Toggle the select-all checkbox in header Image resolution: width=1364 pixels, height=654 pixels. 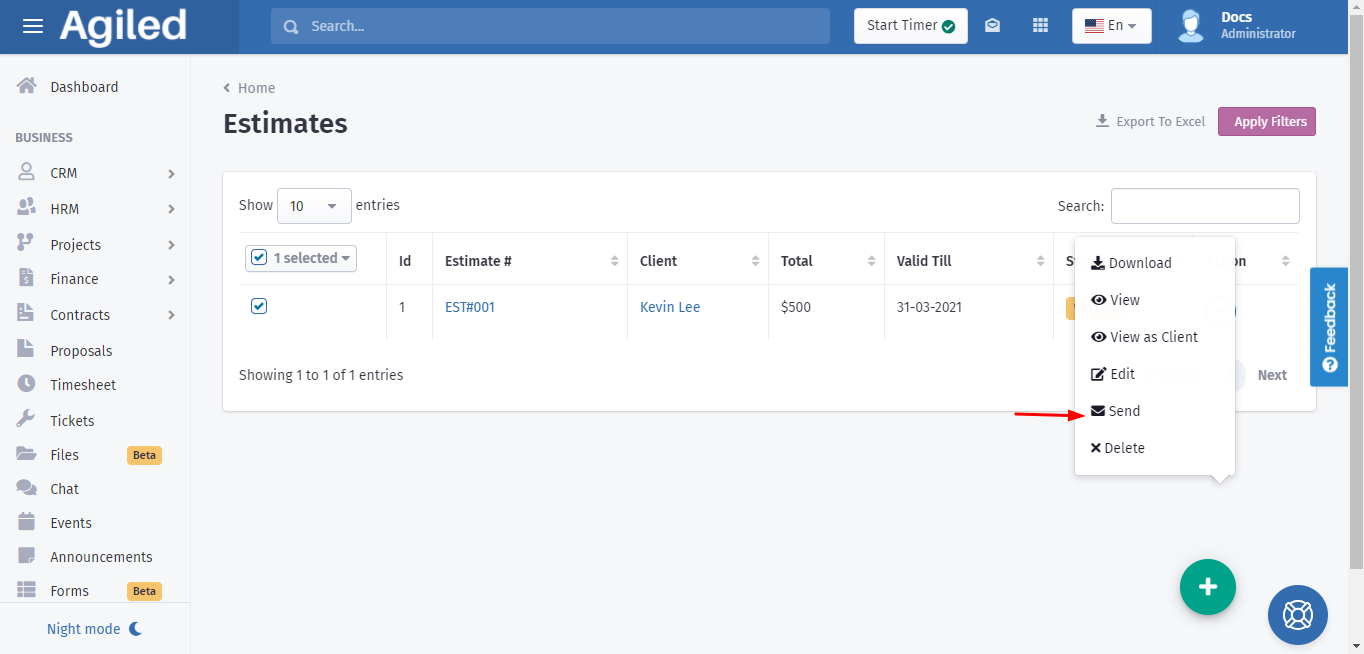pyautogui.click(x=259, y=258)
